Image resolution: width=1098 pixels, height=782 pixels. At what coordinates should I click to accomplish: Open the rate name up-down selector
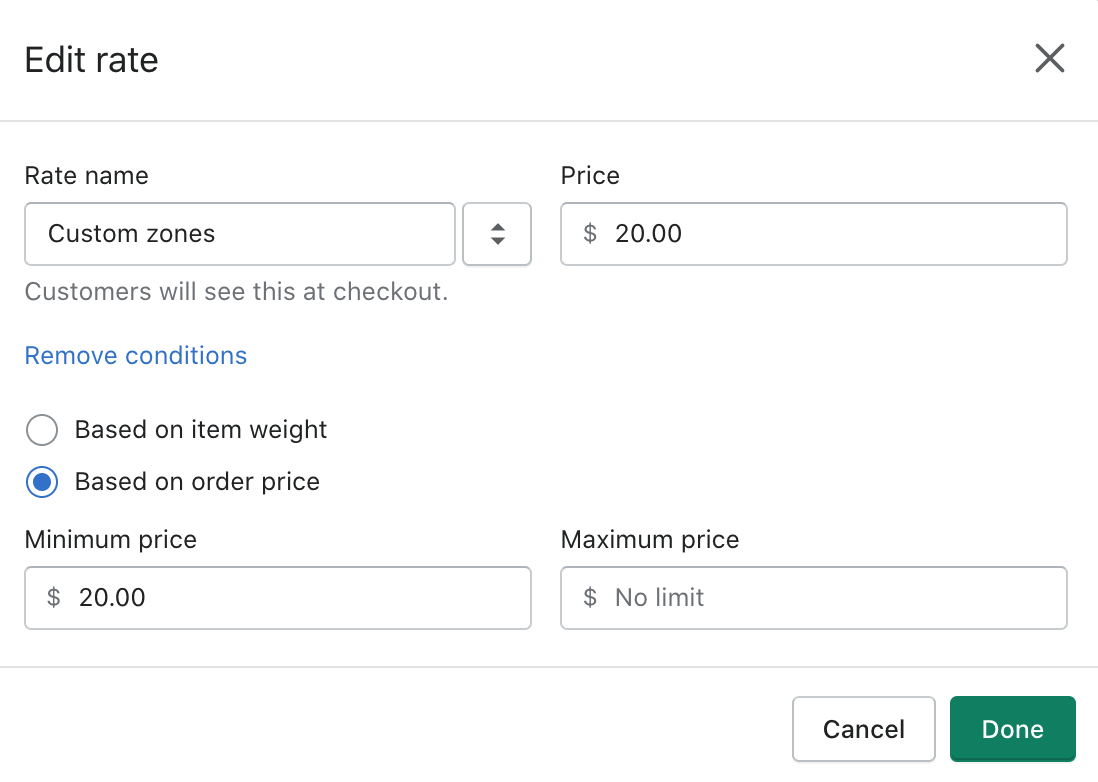pyautogui.click(x=497, y=234)
